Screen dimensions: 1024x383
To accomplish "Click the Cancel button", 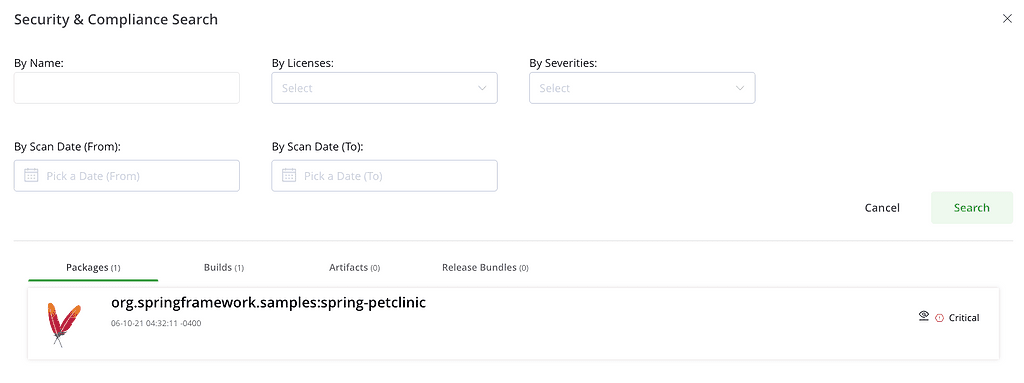I will coord(882,208).
